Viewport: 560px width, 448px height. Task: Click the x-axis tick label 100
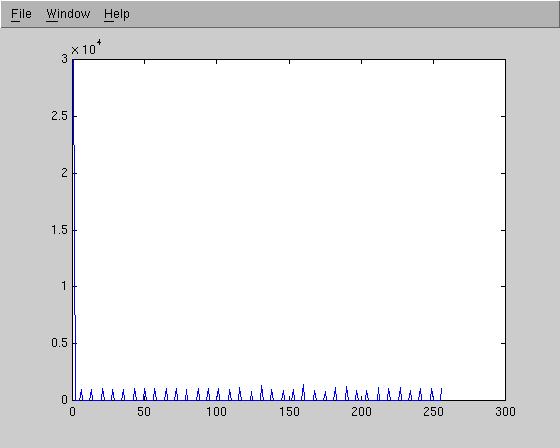216,412
